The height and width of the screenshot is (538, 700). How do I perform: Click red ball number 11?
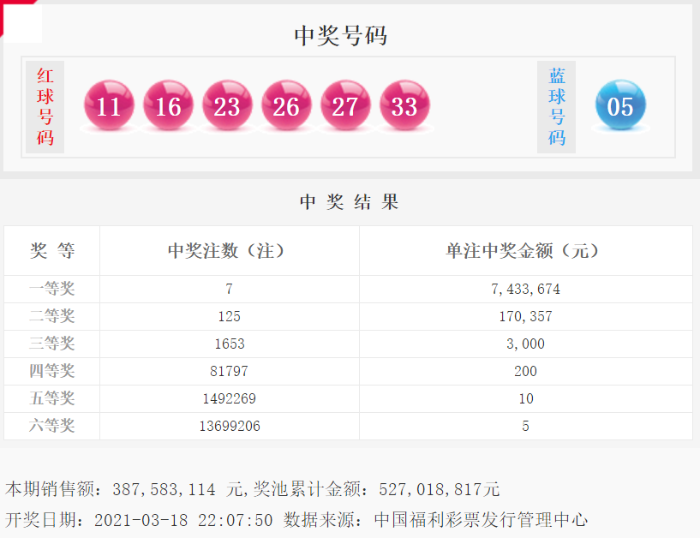[x=109, y=106]
